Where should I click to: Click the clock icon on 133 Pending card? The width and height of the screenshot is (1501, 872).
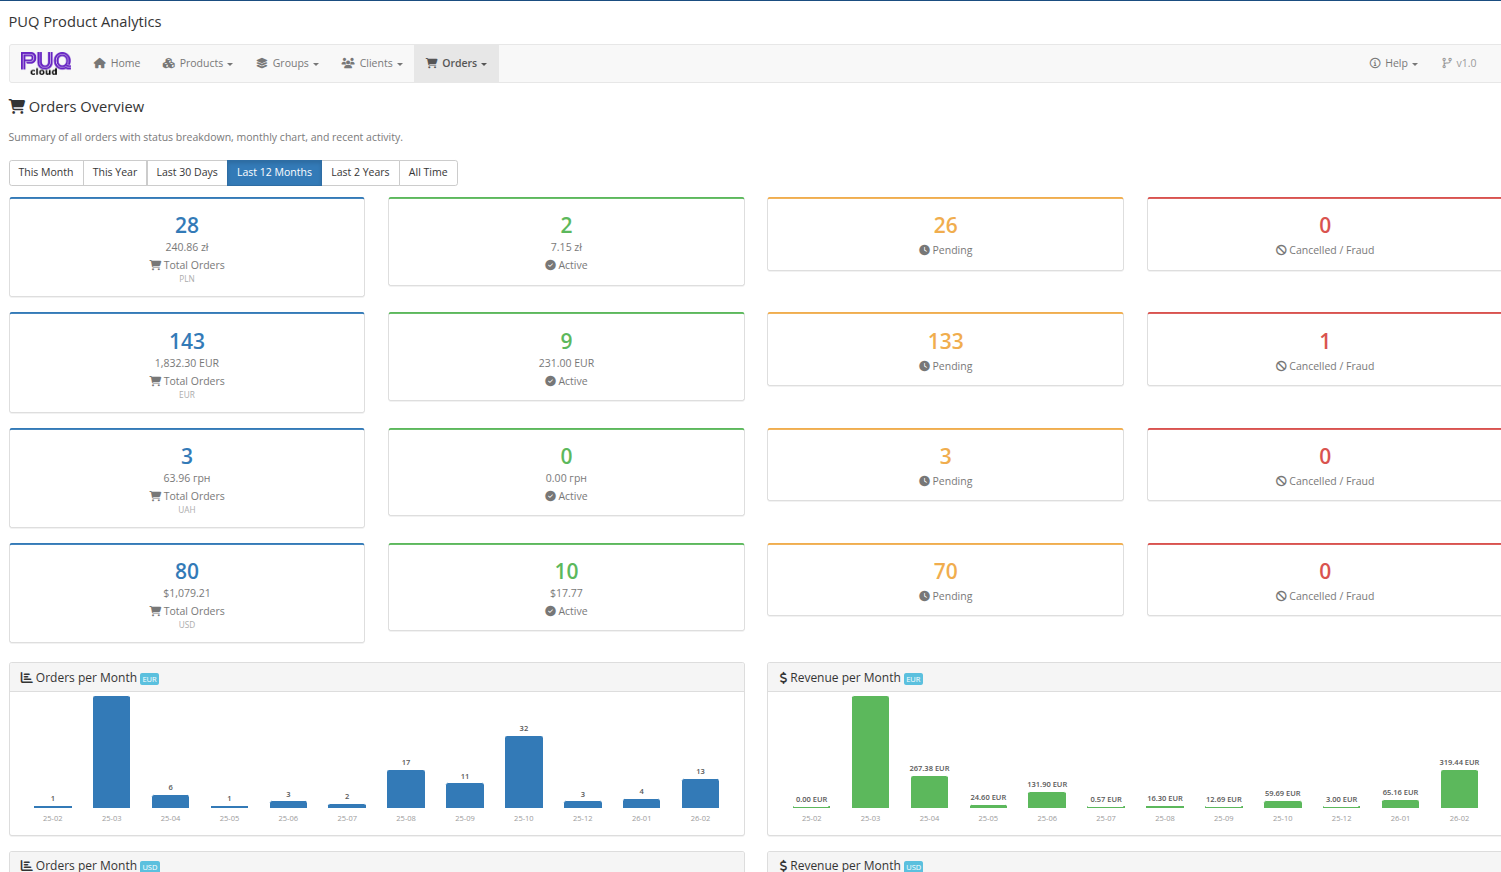(x=926, y=365)
